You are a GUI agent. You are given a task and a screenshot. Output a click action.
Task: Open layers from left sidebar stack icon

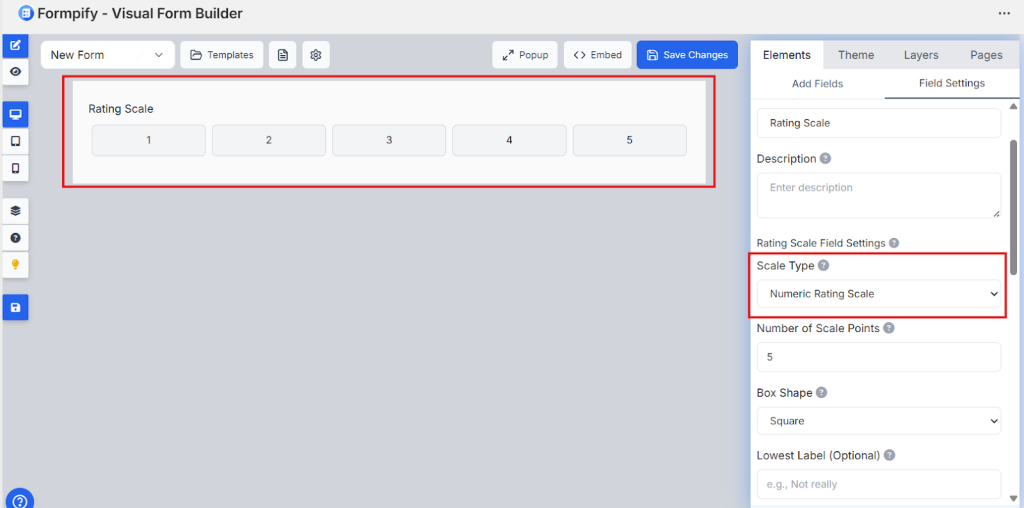[15, 211]
